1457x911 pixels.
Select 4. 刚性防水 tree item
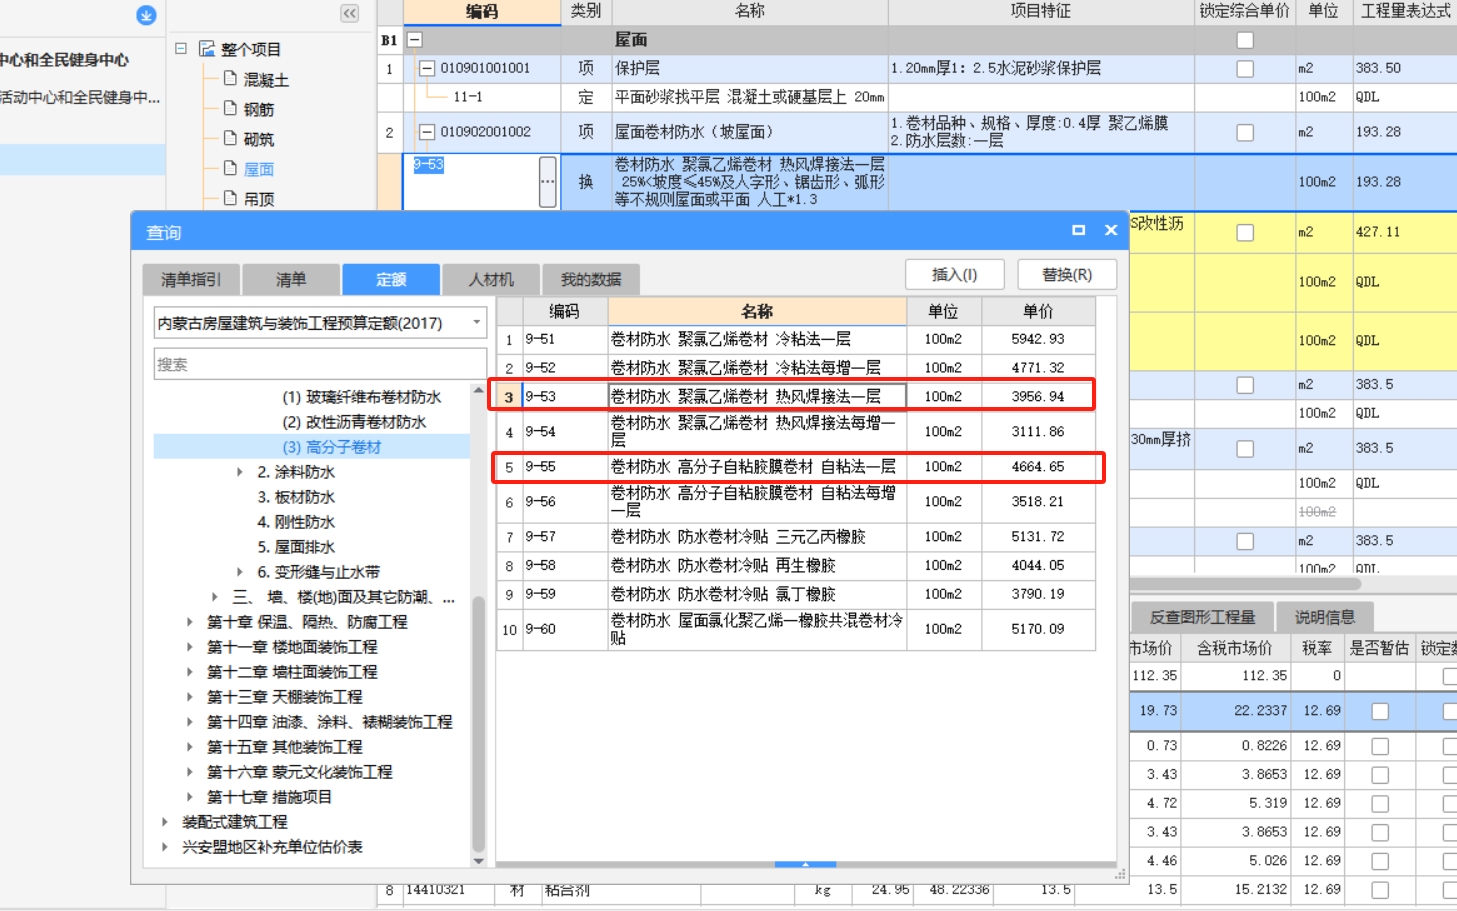tap(296, 522)
